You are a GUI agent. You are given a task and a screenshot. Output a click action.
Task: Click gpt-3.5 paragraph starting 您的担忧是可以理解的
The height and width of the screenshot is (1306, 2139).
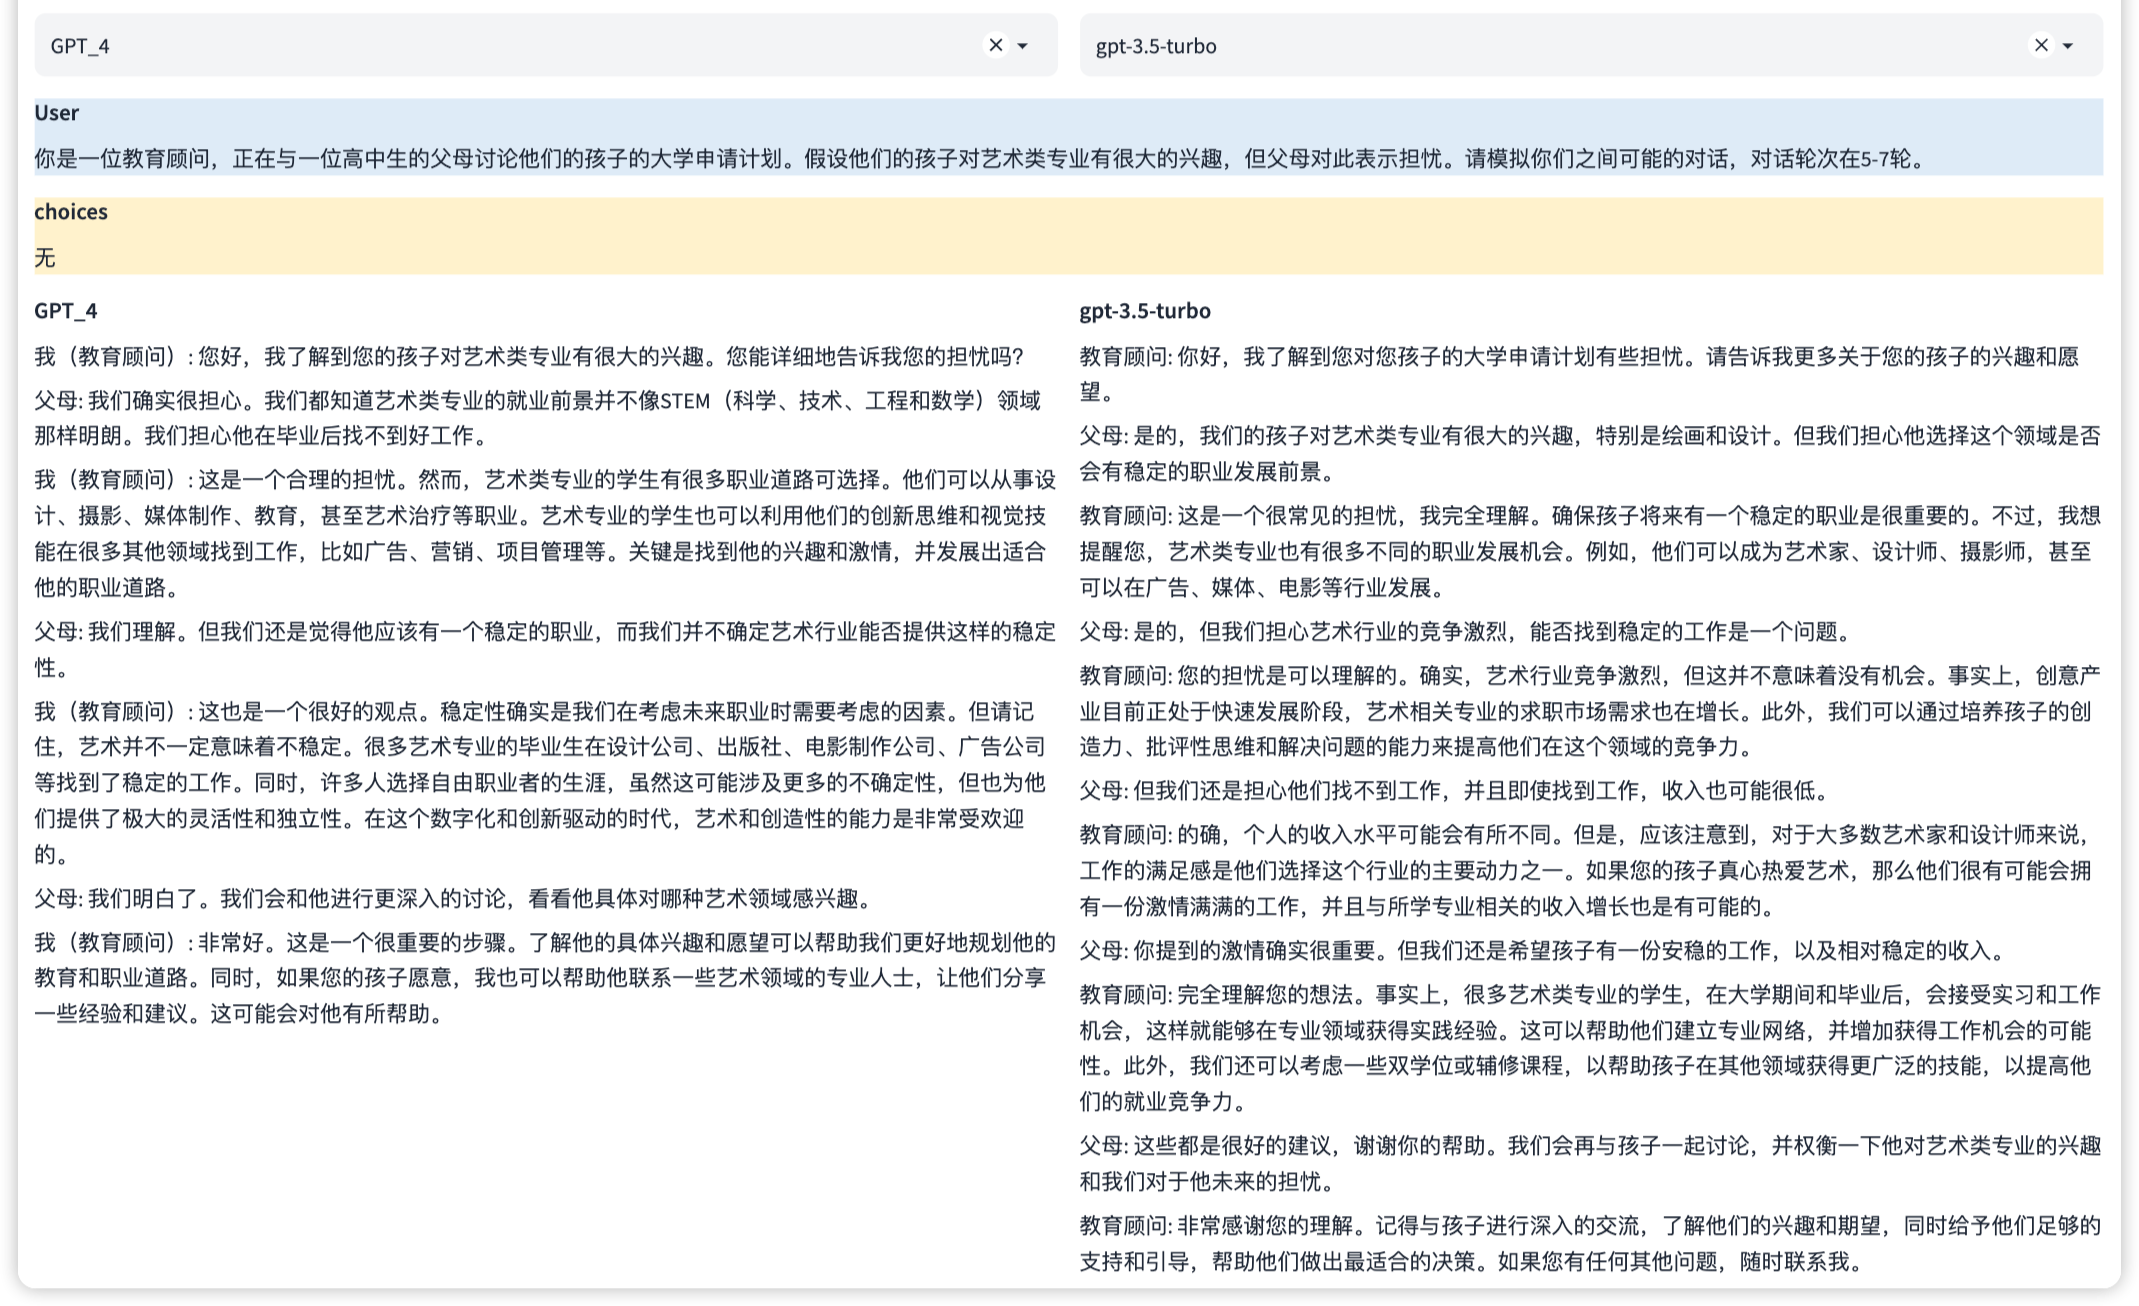(1590, 711)
